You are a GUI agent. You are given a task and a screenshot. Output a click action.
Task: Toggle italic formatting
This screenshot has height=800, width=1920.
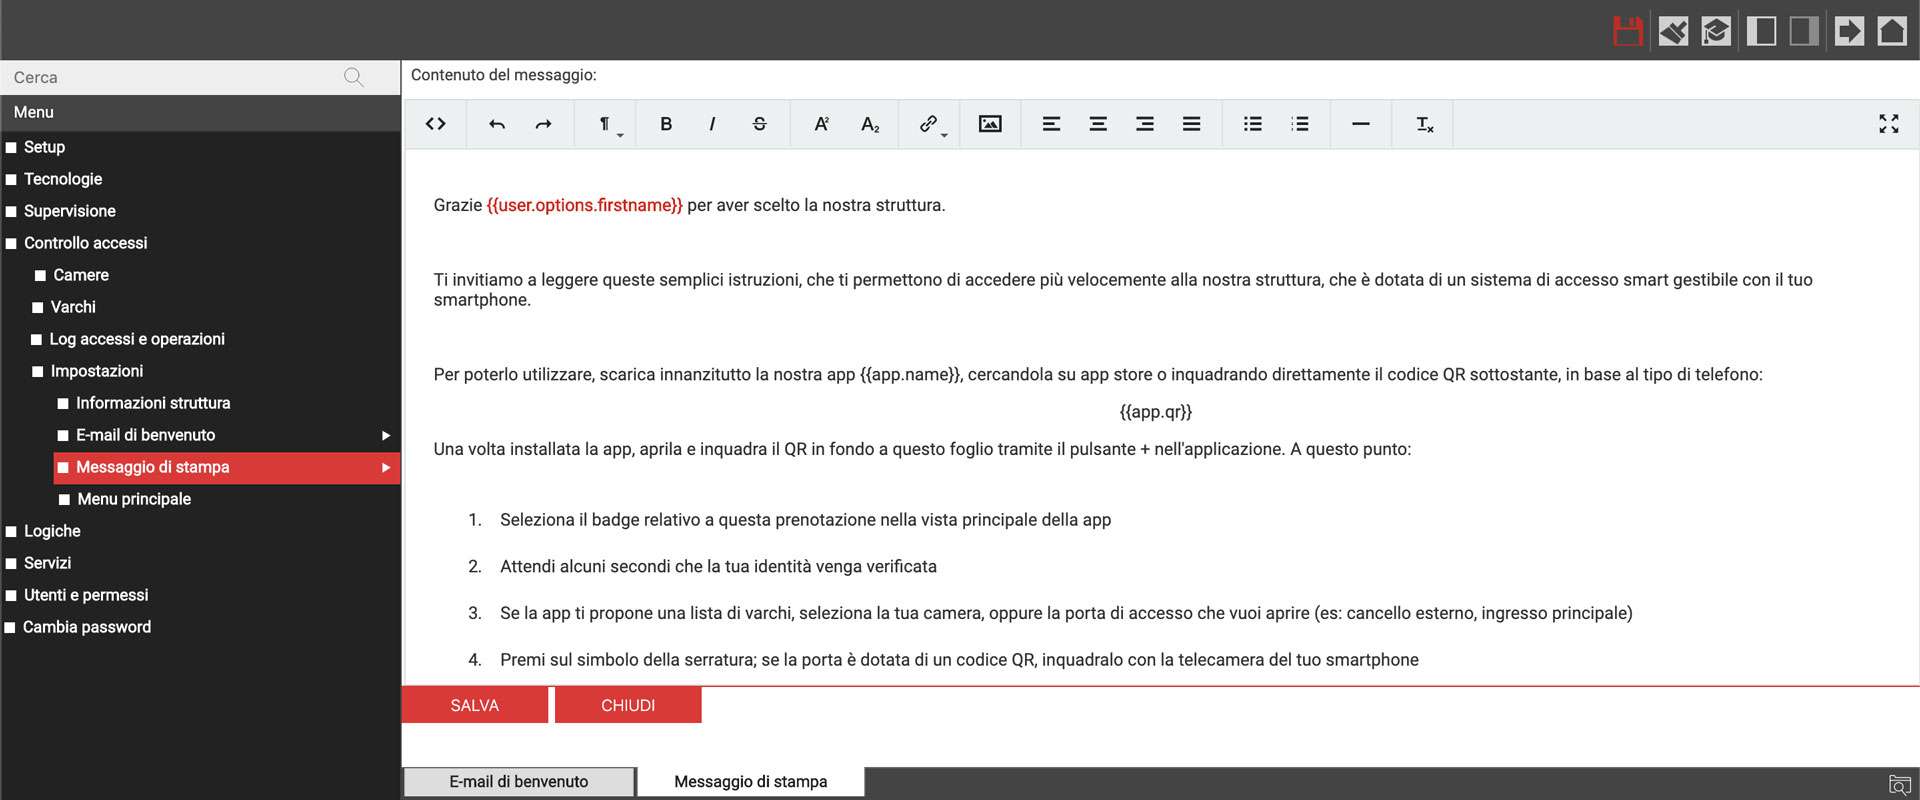(712, 124)
